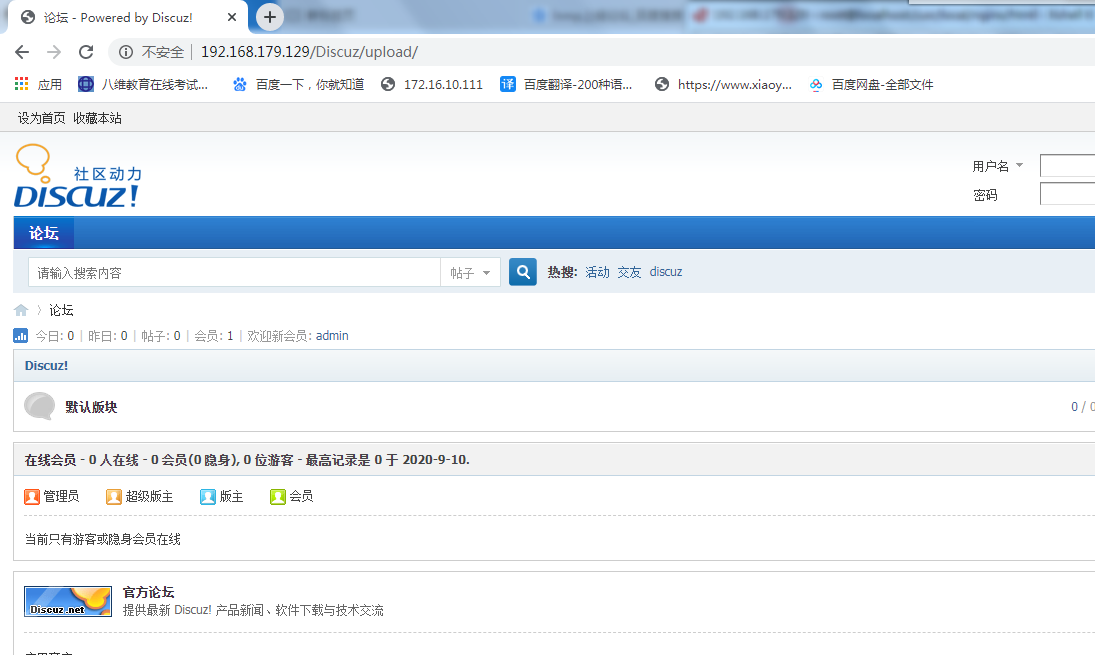Open the 172.16.10.111 bookmark
The height and width of the screenshot is (655, 1095).
tap(432, 84)
